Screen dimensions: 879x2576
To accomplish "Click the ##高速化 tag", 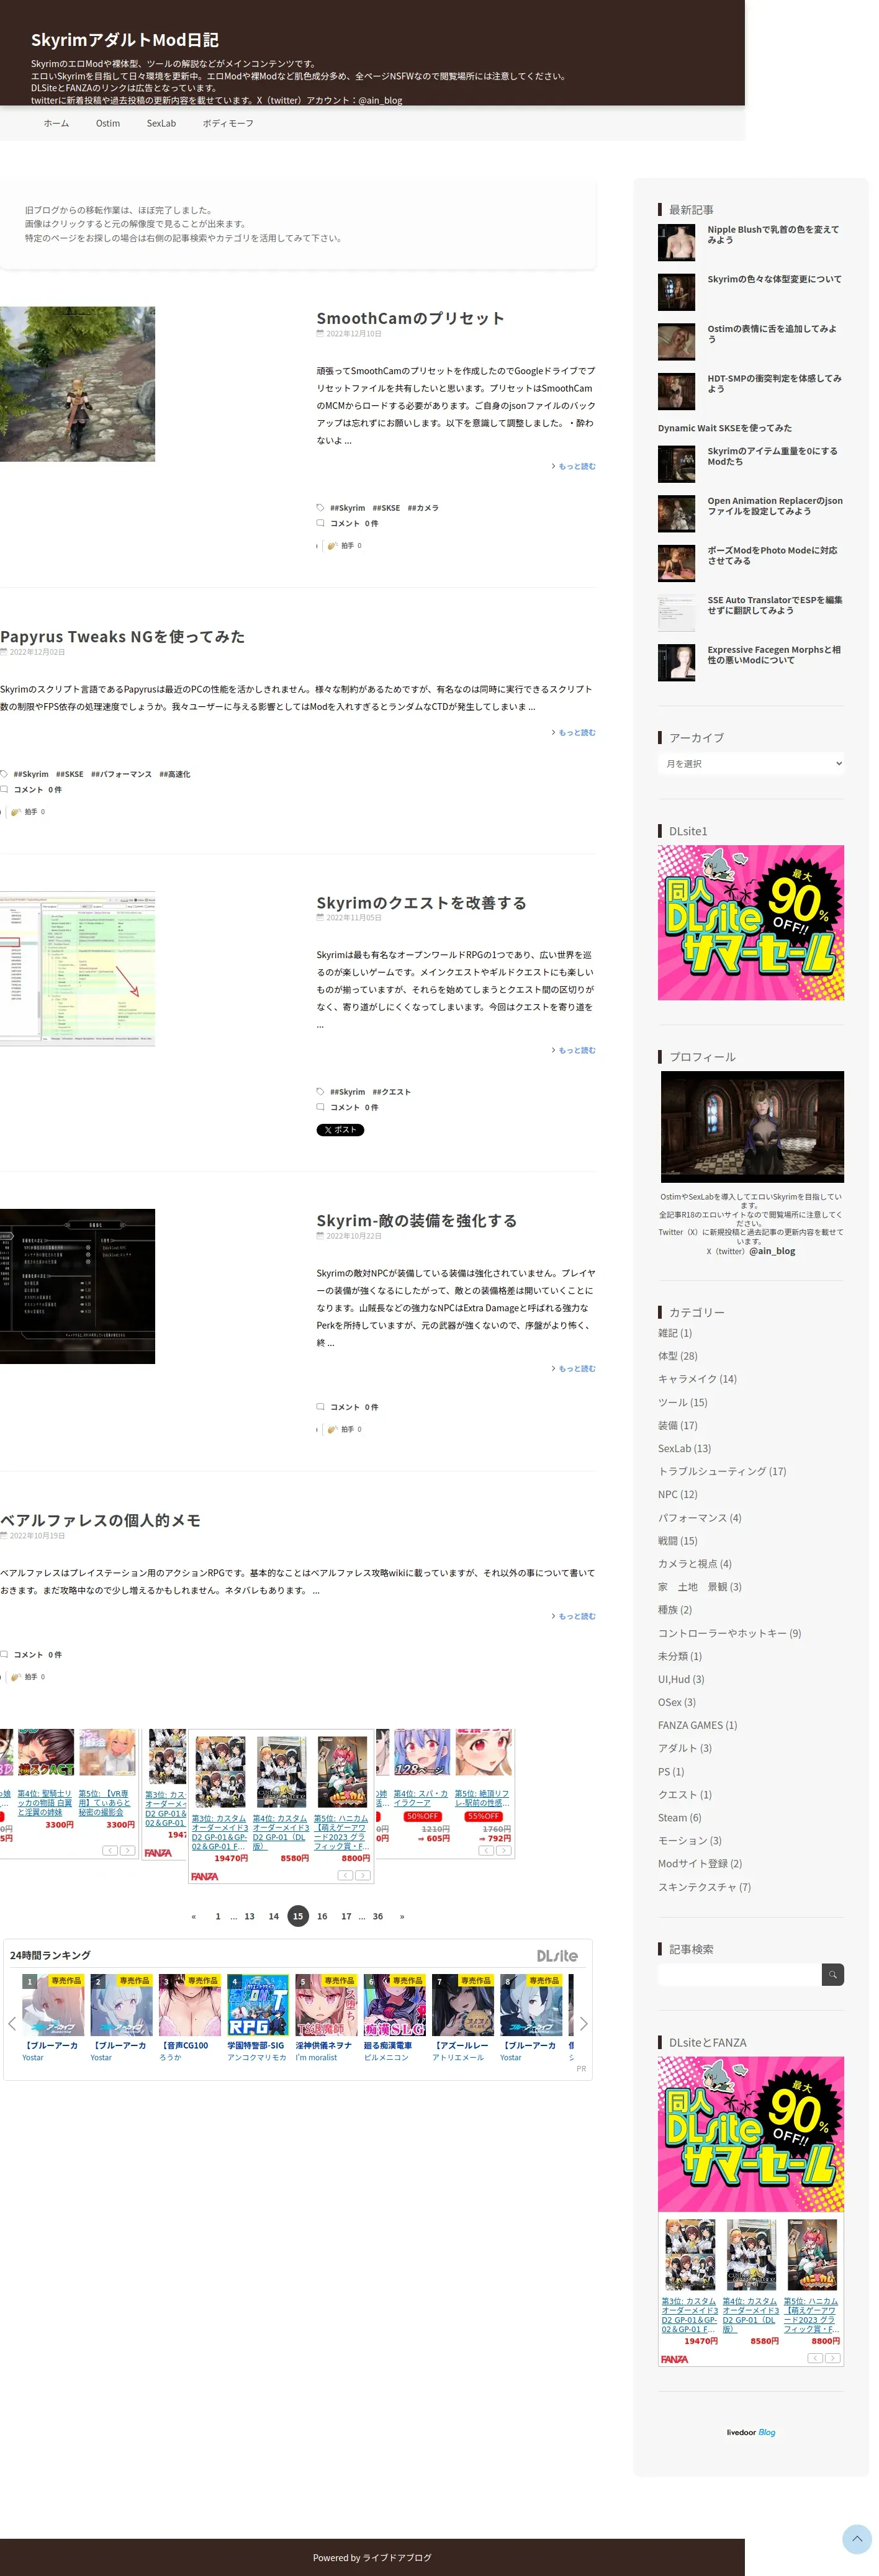I will coord(174,774).
